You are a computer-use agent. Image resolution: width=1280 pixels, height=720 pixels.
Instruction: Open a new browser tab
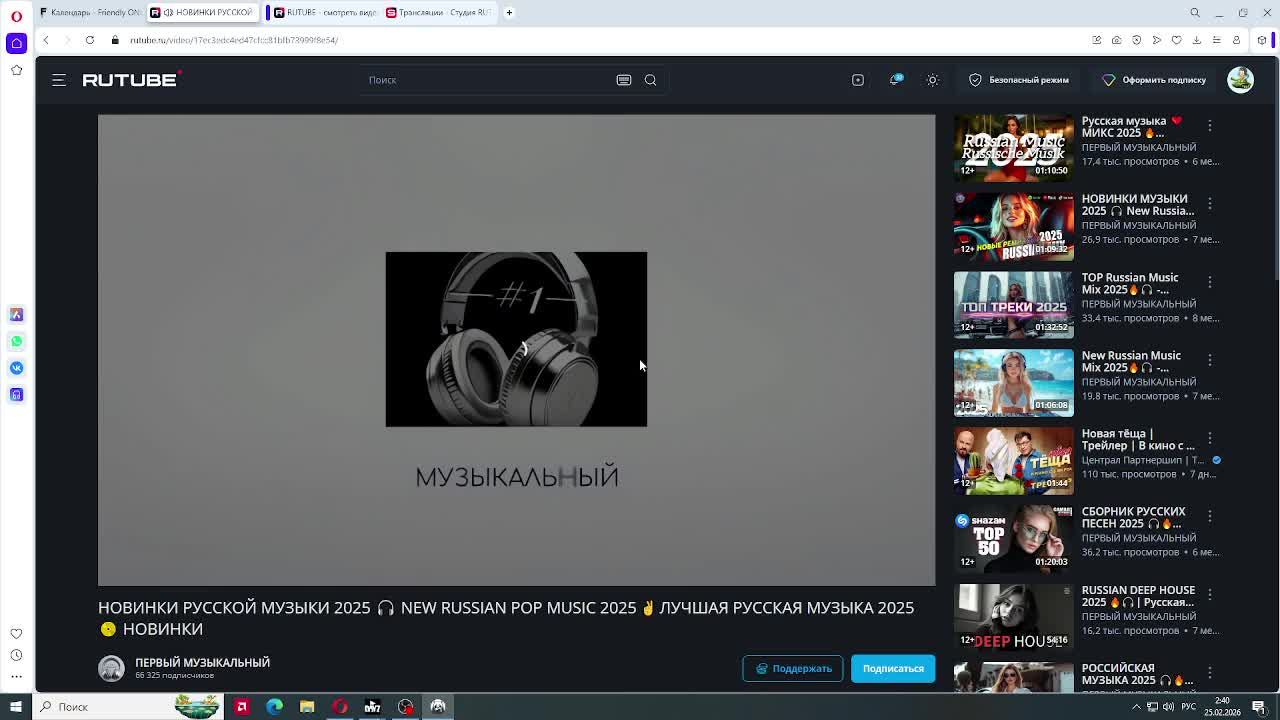(509, 12)
